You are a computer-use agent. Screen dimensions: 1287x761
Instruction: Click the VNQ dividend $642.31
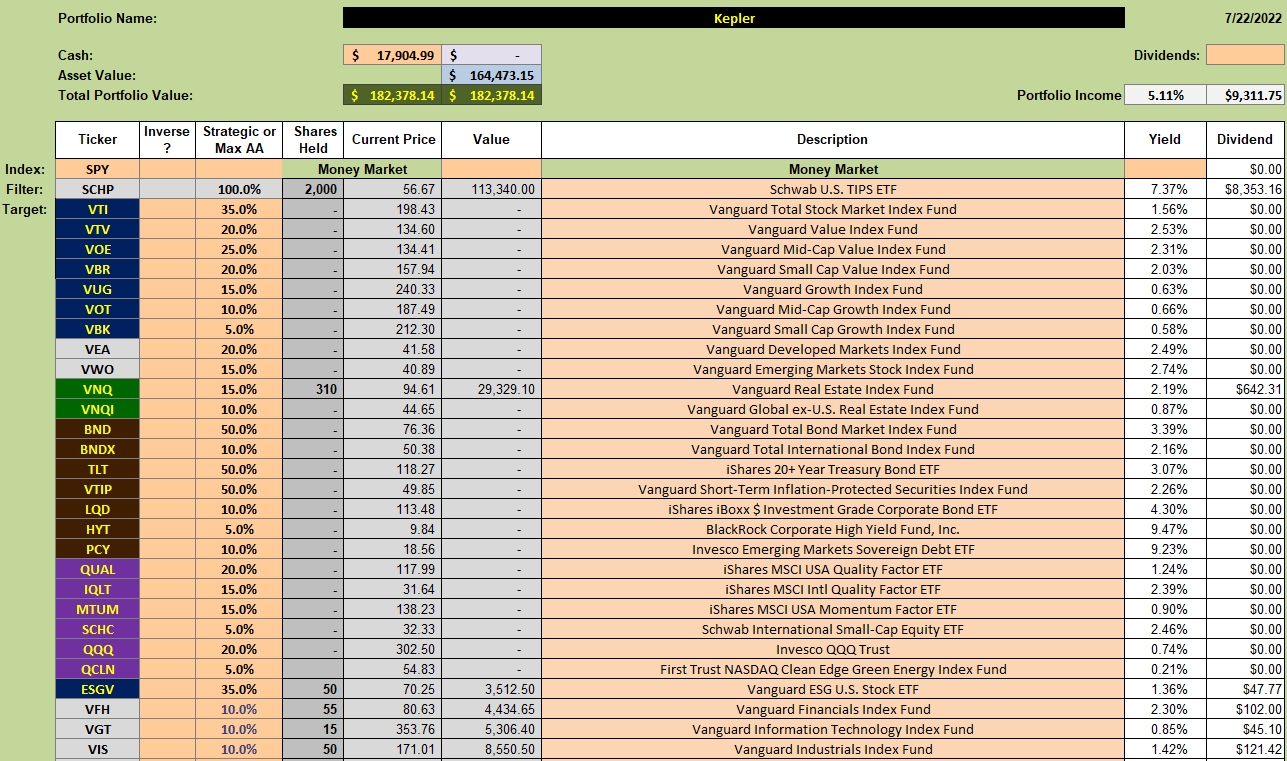[1245, 389]
